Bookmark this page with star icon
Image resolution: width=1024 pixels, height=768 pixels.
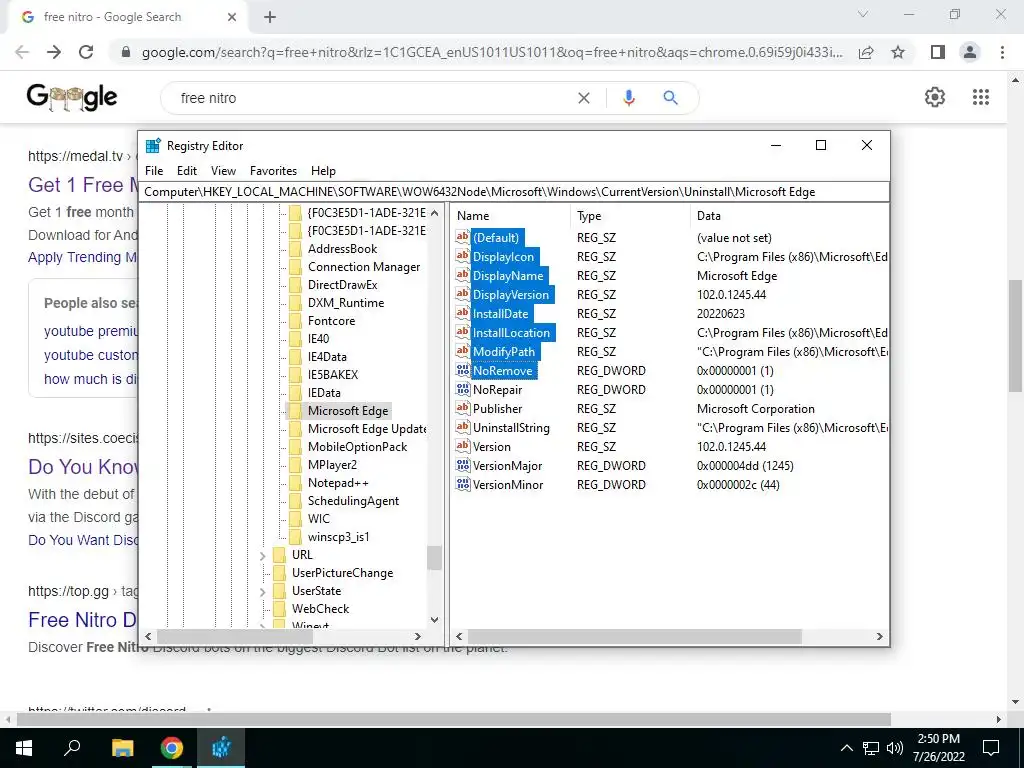[898, 52]
